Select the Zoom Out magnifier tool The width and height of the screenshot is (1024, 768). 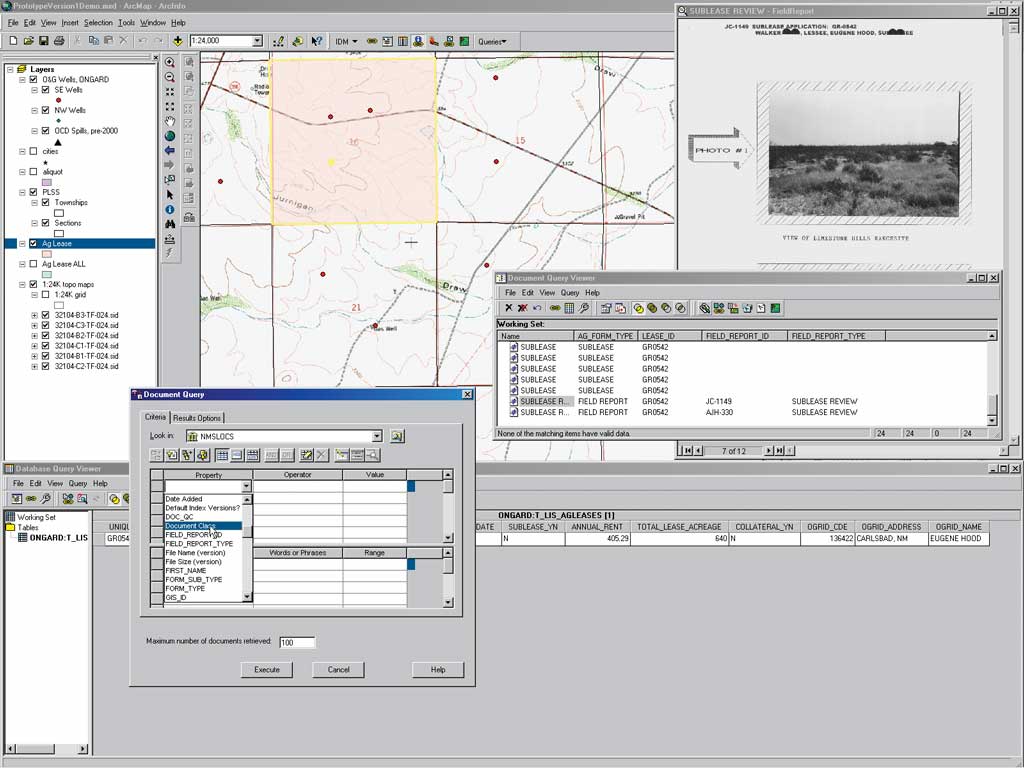(x=170, y=77)
